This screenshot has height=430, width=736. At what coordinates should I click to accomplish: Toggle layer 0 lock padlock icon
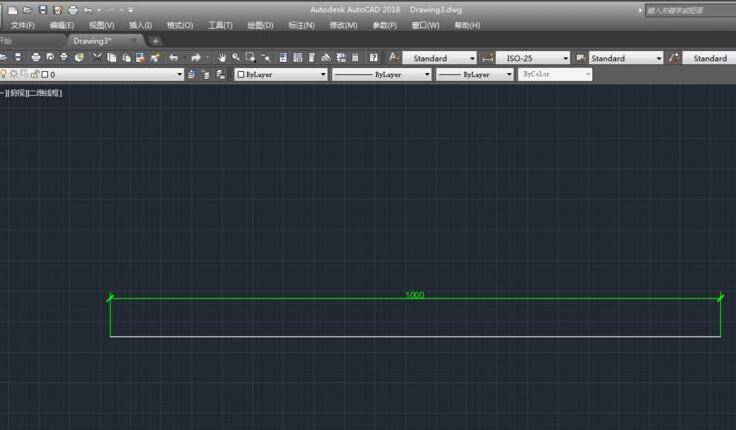point(34,74)
